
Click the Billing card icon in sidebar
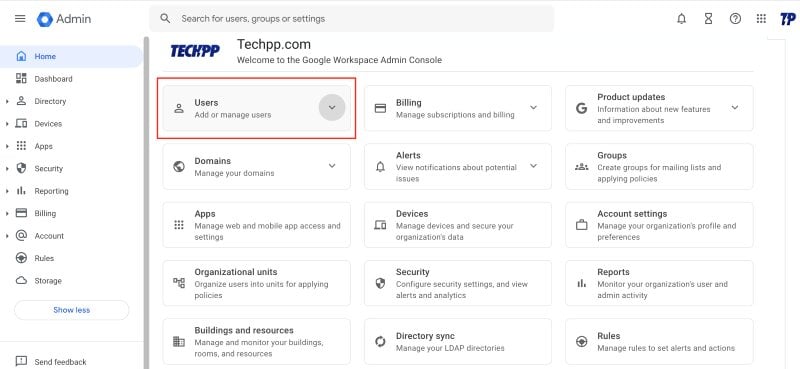pos(21,213)
